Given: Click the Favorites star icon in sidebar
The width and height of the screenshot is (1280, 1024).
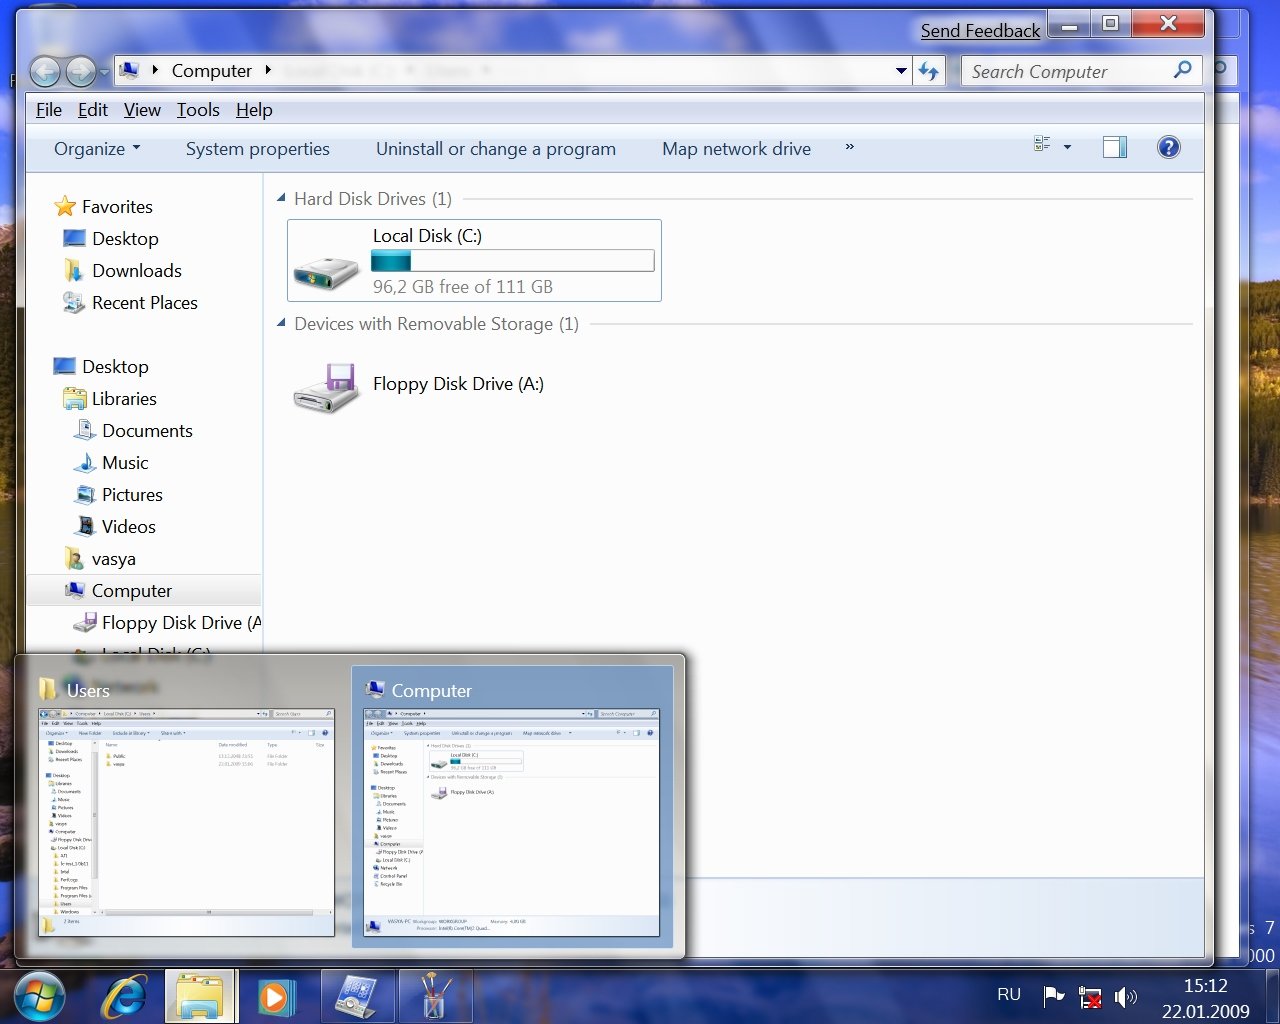Looking at the screenshot, I should pos(65,206).
